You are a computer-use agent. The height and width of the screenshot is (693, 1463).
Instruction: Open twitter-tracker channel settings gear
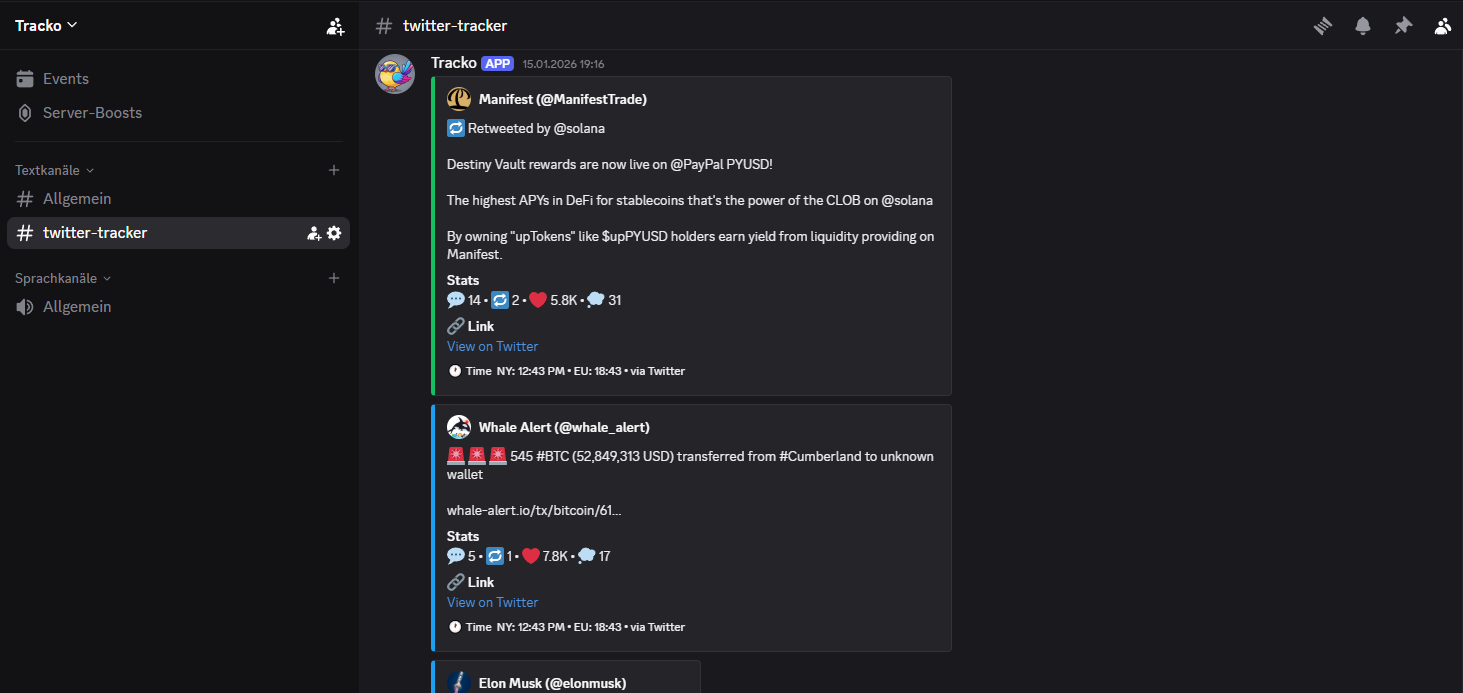(334, 233)
